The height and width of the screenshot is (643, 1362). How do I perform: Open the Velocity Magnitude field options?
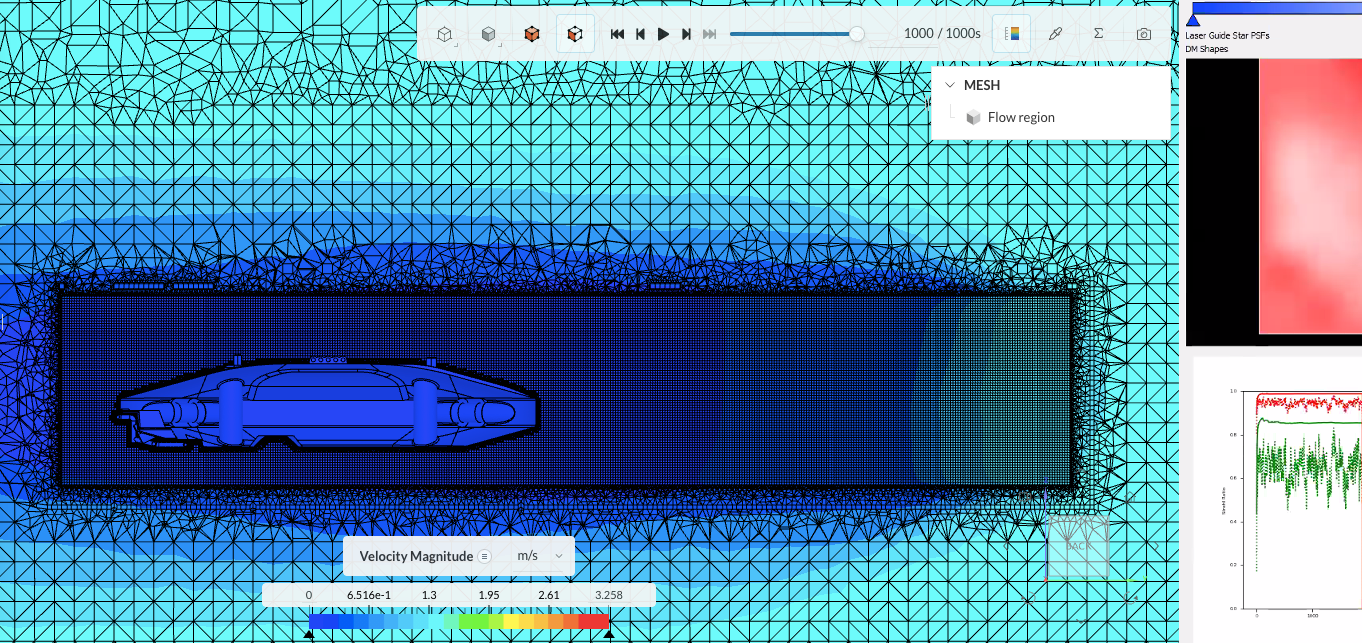[x=485, y=556]
